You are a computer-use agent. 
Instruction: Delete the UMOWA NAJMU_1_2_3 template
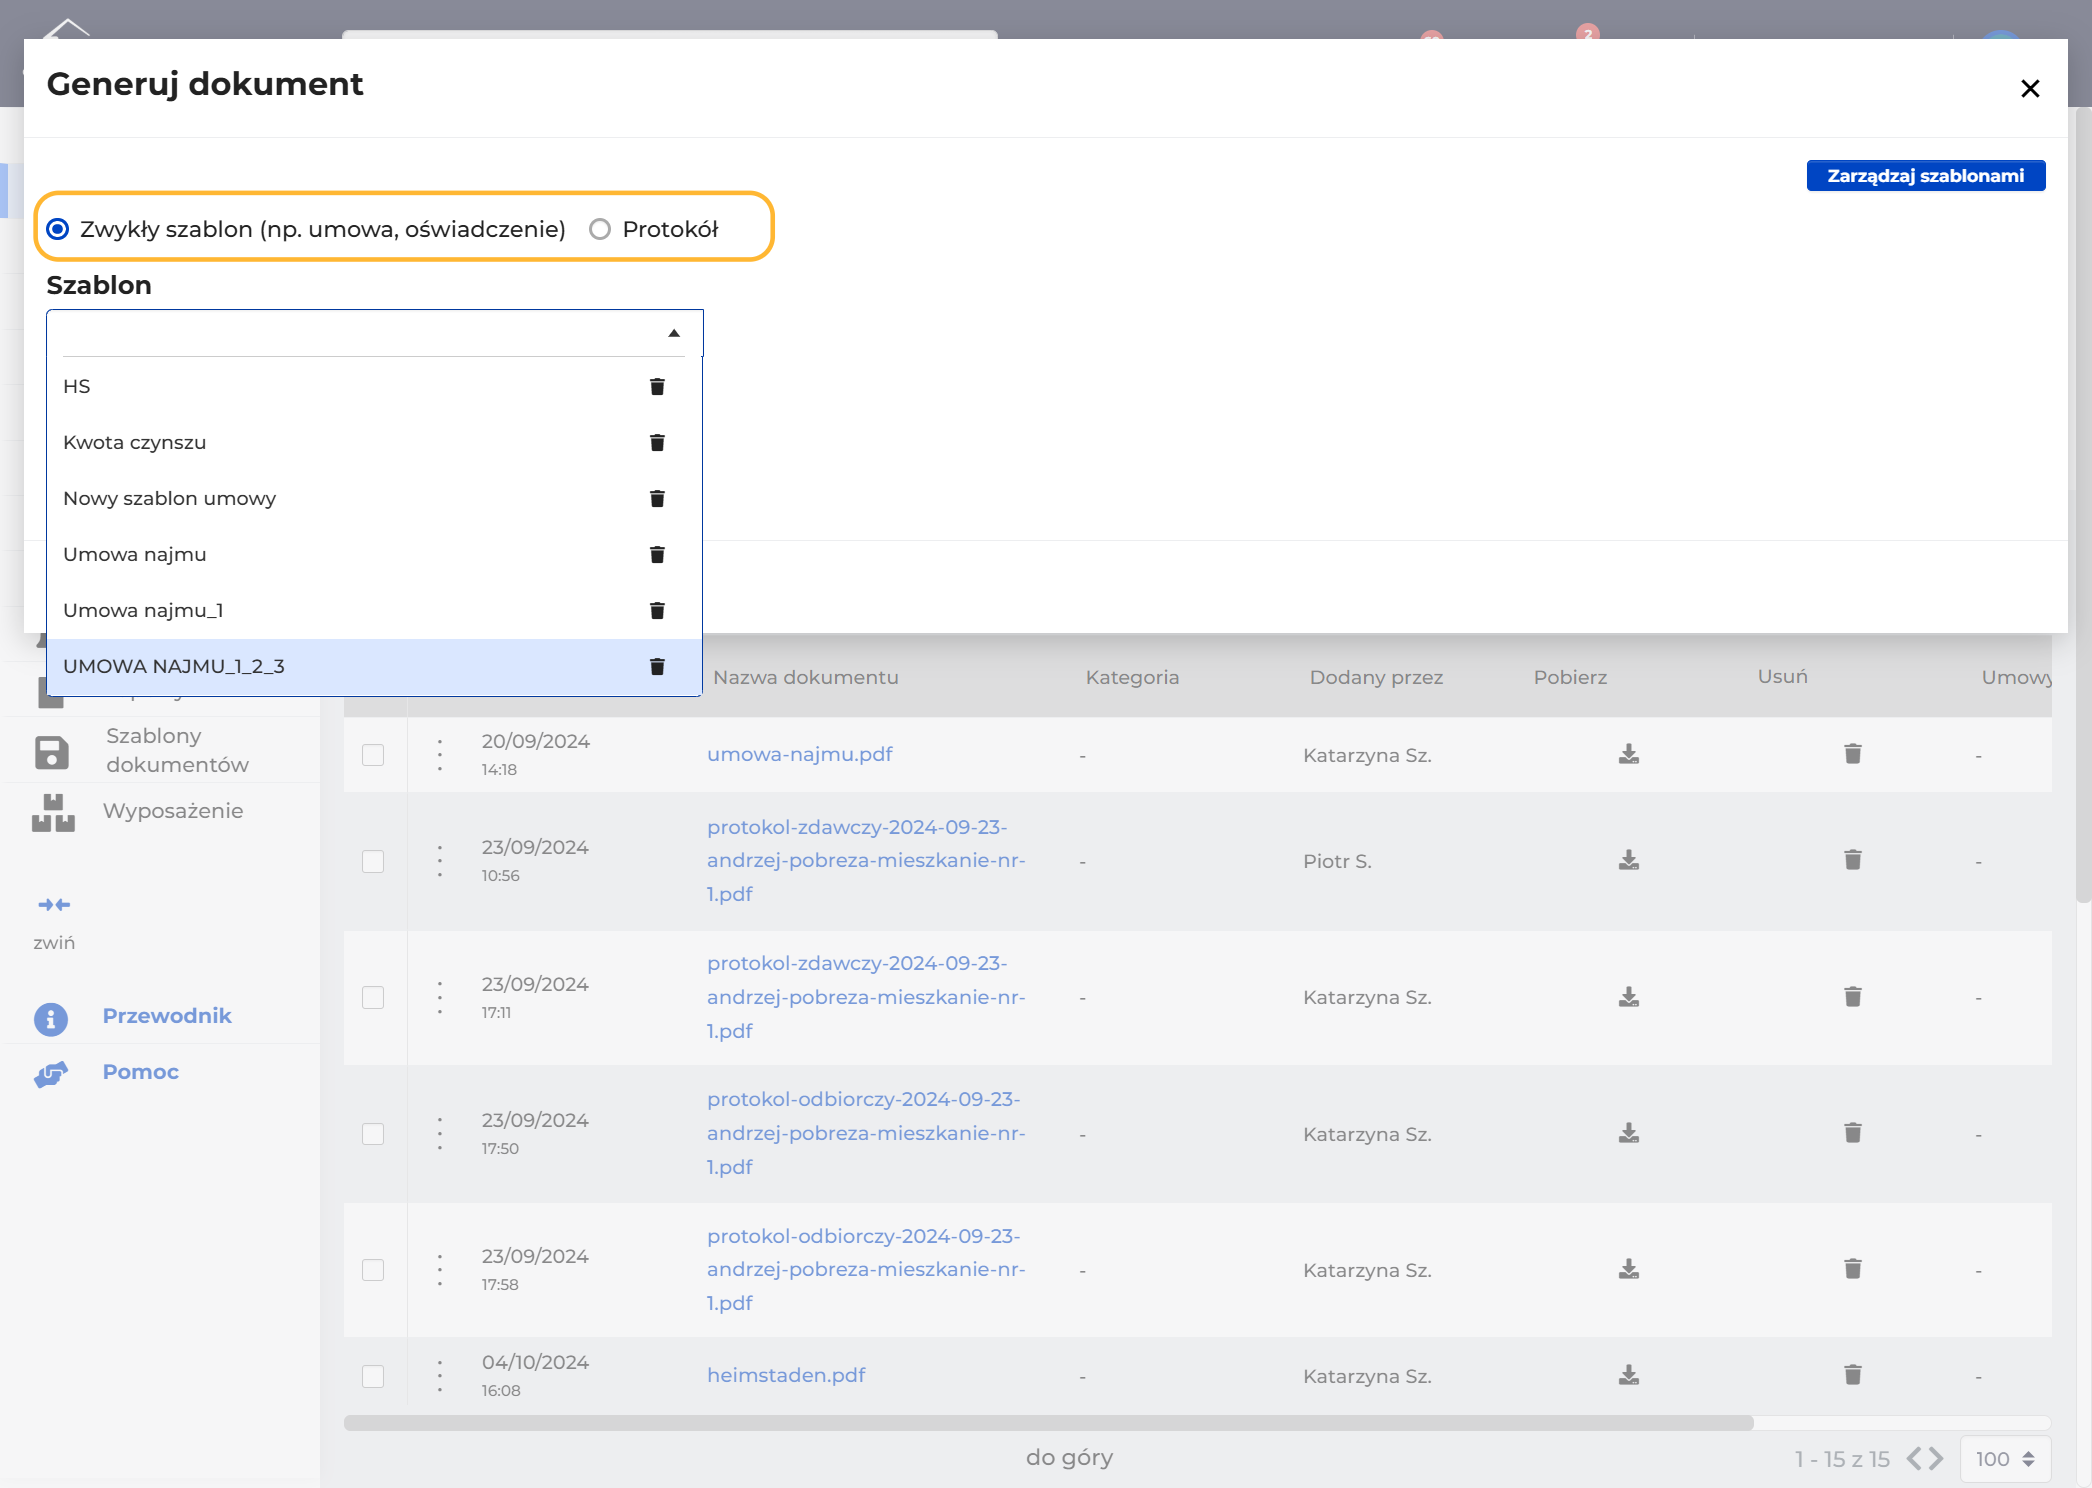(x=657, y=666)
